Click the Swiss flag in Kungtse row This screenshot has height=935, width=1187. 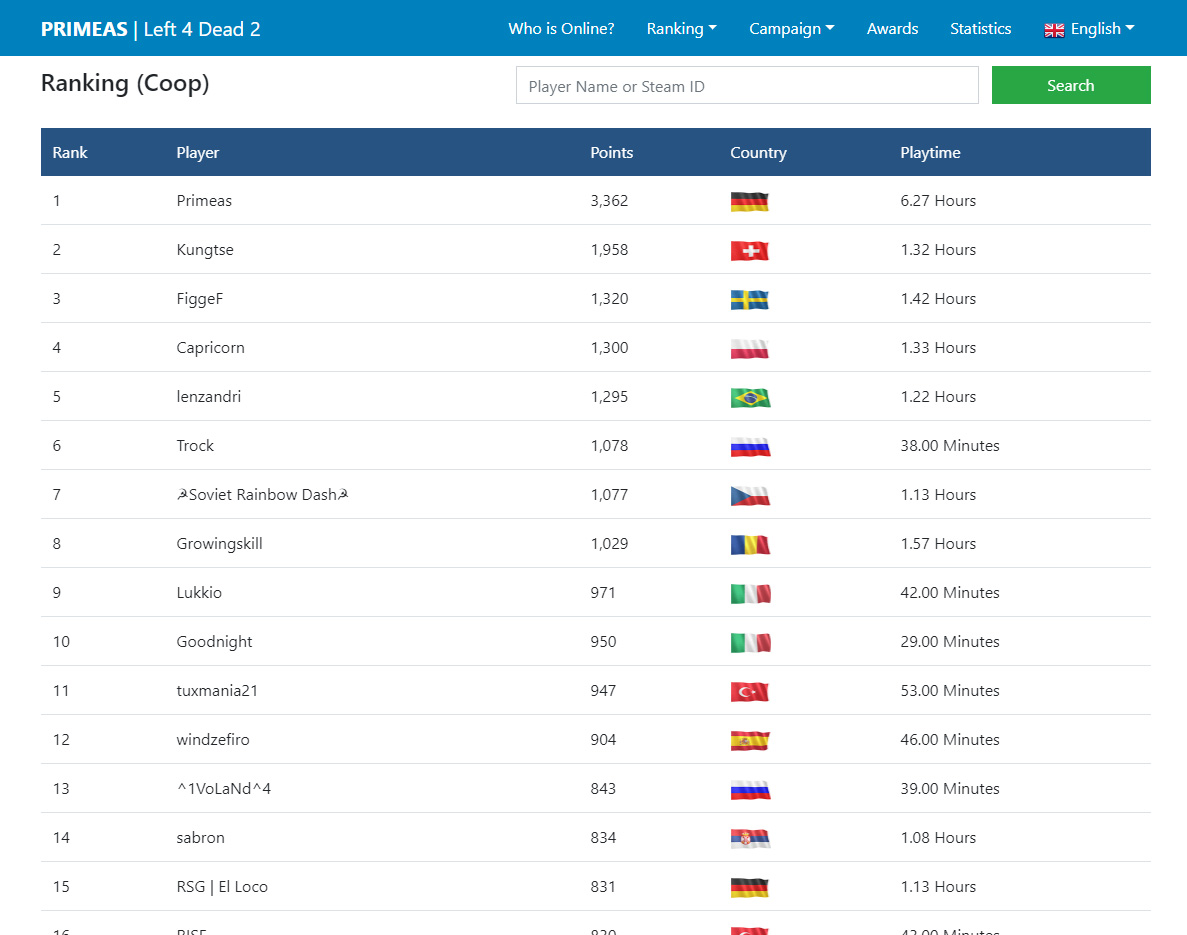(x=749, y=251)
